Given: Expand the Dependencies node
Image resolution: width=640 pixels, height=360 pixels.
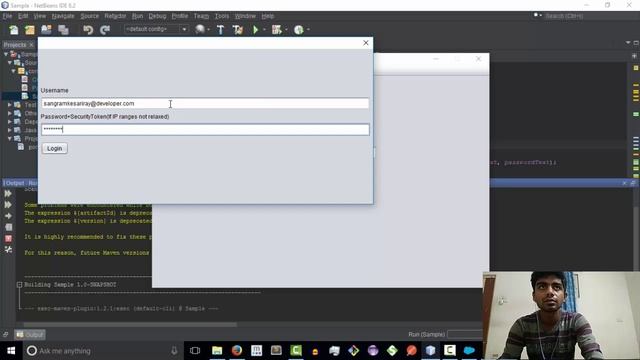Looking at the screenshot, I should pos(10,121).
